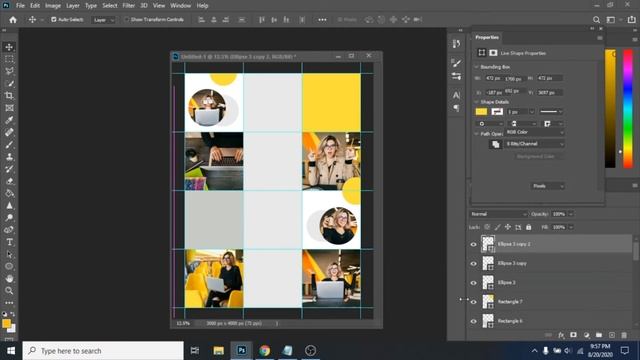The height and width of the screenshot is (360, 640).
Task: Open the Fill dropdown arrow
Action: click(x=571, y=227)
